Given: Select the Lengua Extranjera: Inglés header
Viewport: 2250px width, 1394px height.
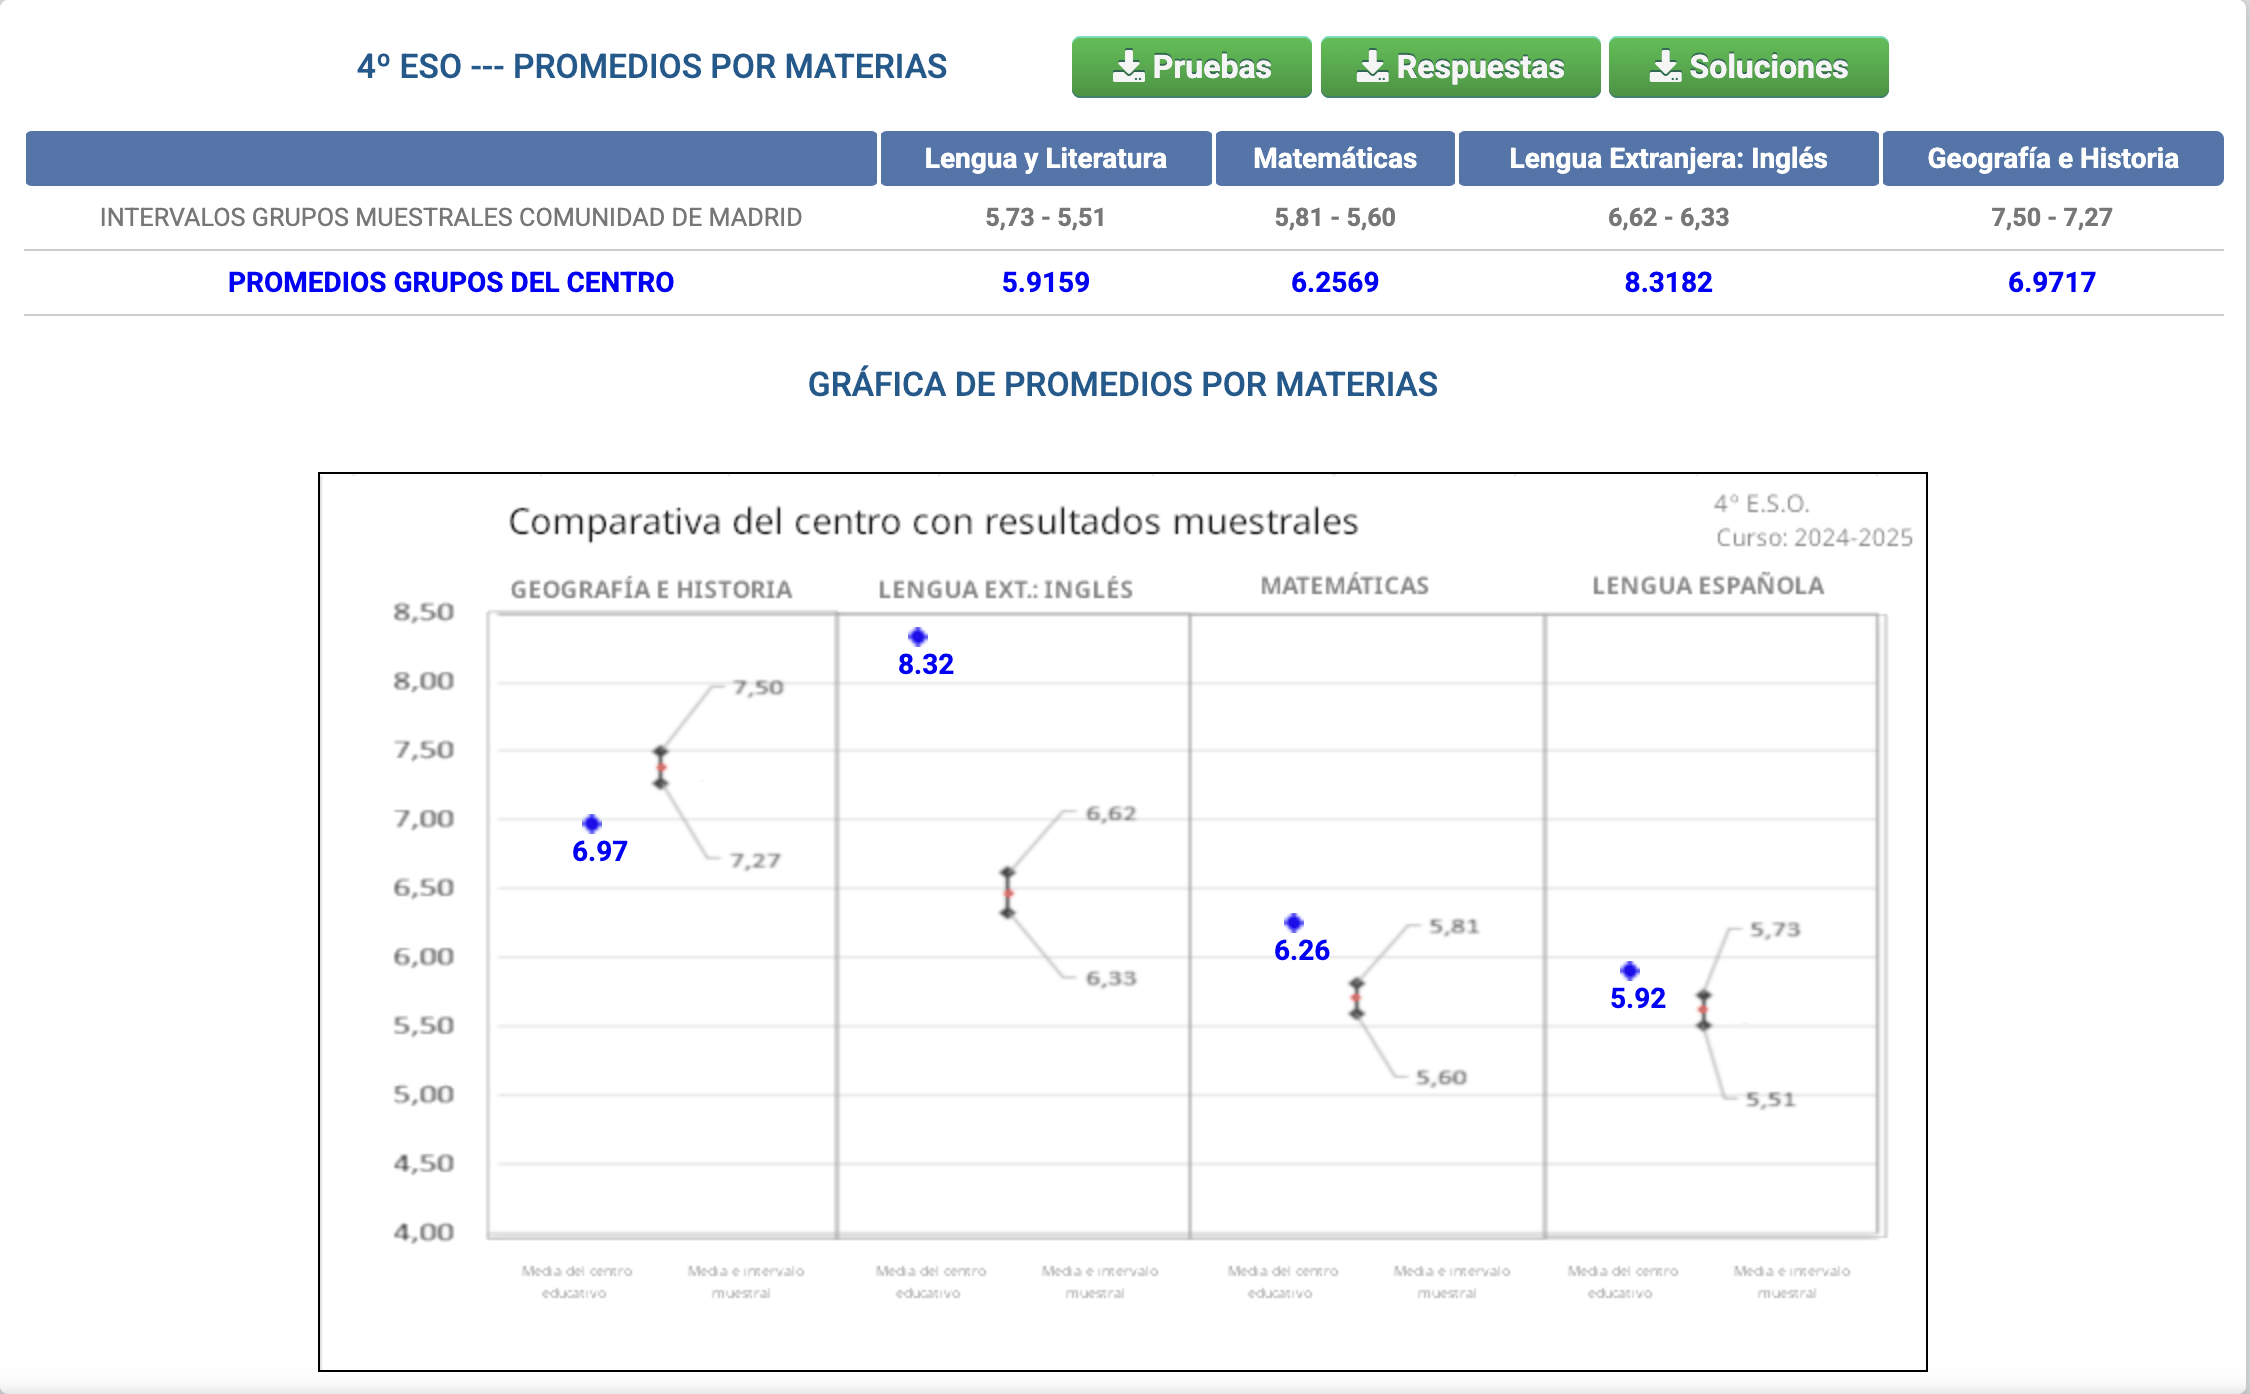Looking at the screenshot, I should point(1667,158).
